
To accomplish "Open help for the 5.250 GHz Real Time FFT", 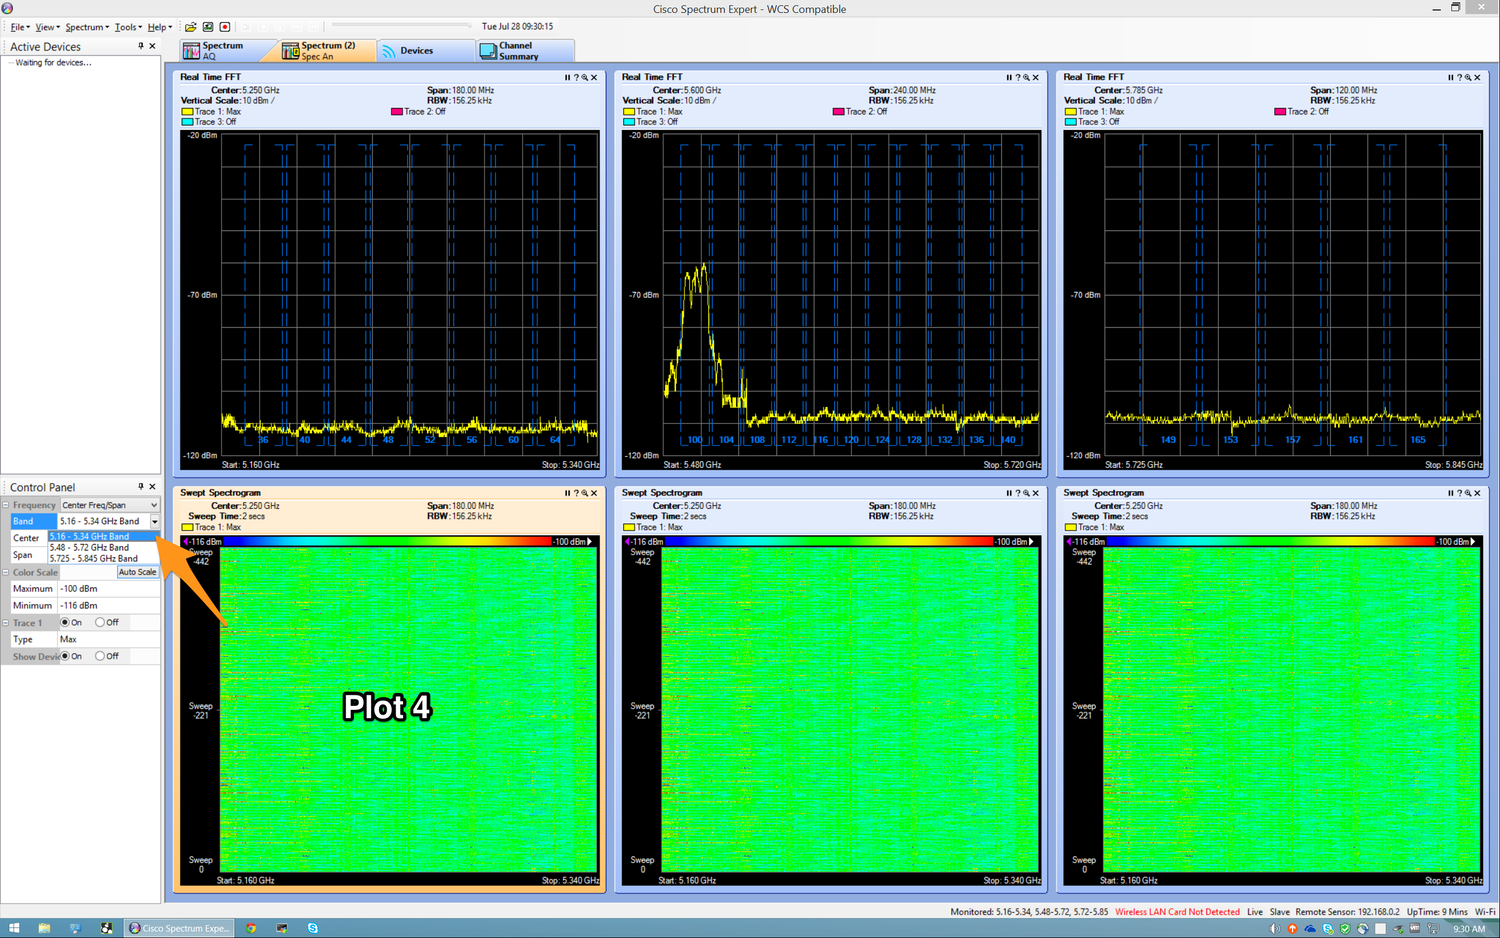I will pos(576,77).
